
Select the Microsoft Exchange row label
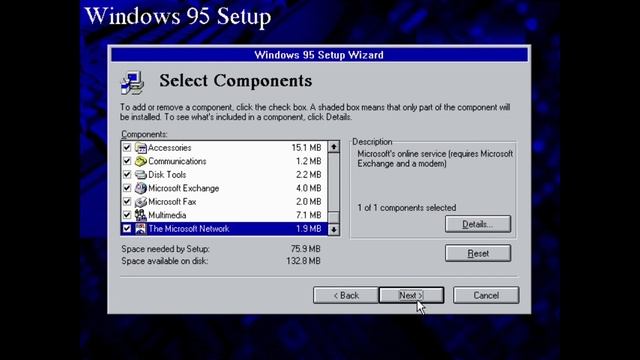click(x=184, y=188)
